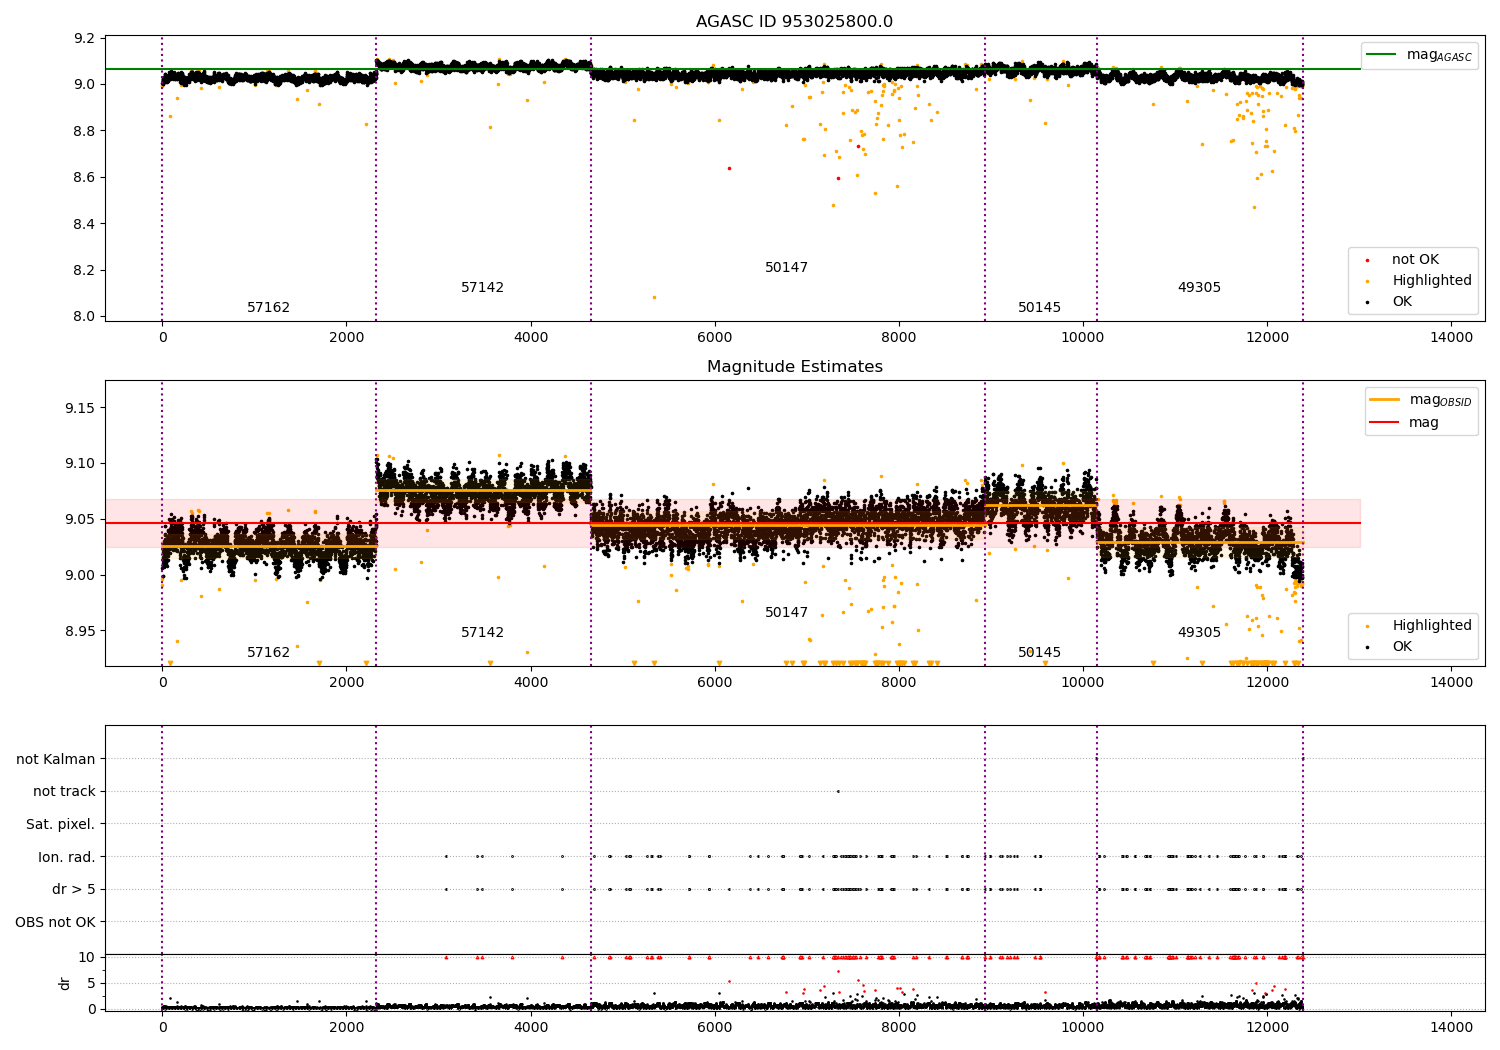1500x1050 pixels.
Task: Click the 8.4 y-axis tick in top panel
Action: pos(85,224)
